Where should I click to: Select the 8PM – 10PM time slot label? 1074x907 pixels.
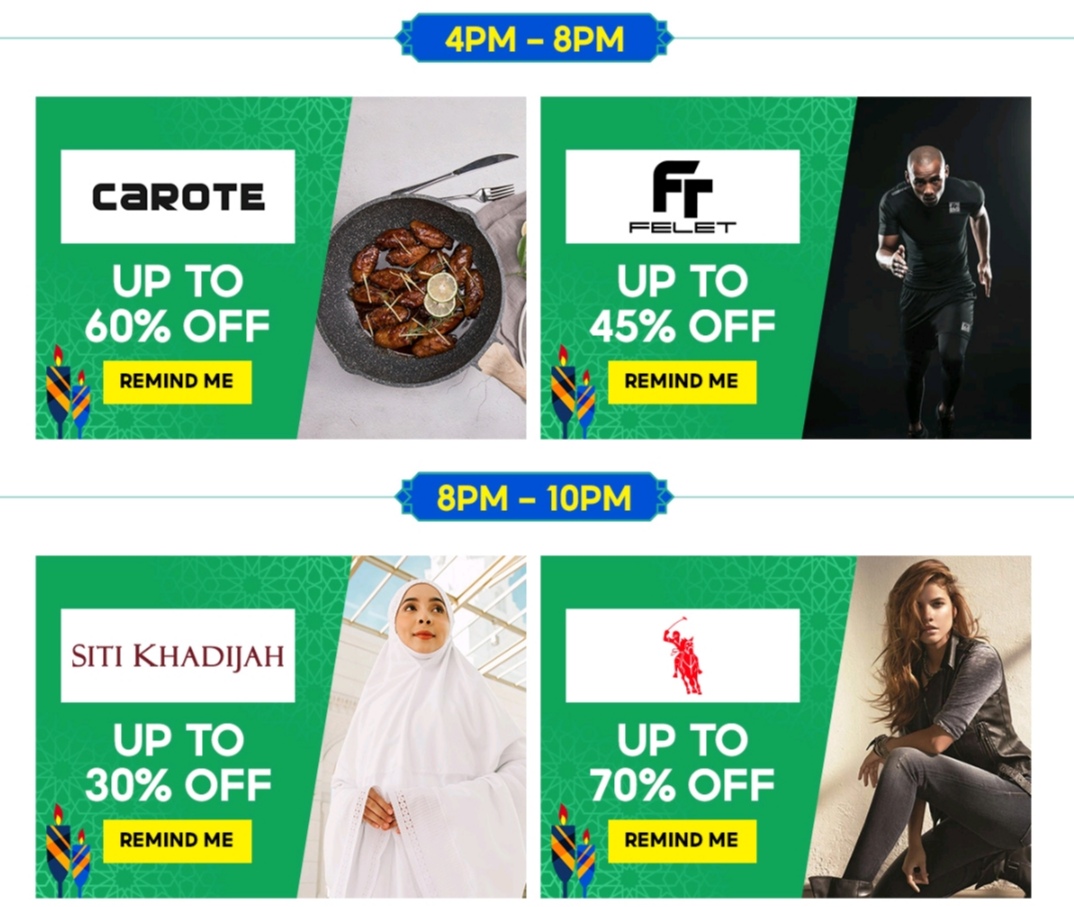535,497
